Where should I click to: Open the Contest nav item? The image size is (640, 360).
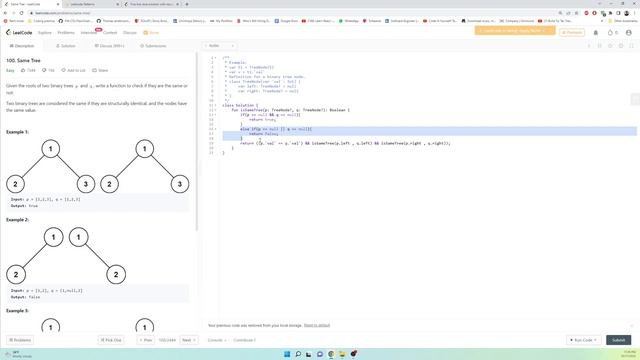click(110, 33)
